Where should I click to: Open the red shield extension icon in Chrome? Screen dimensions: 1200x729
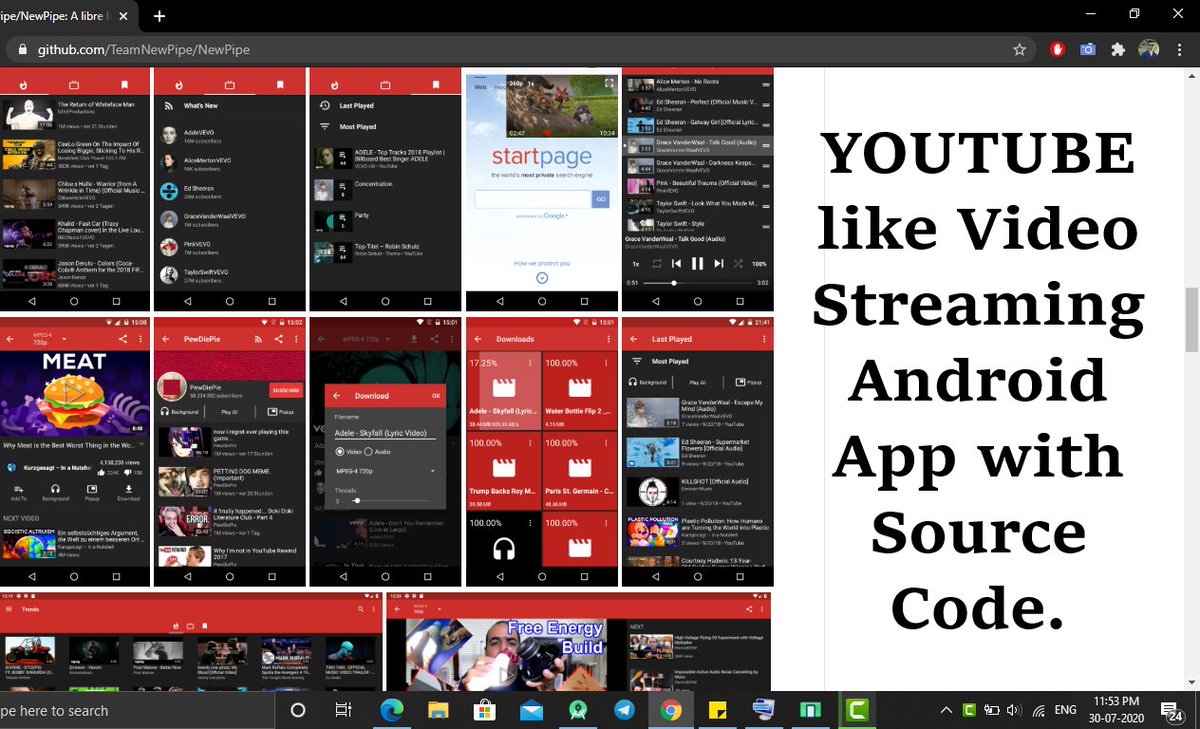pos(1057,49)
